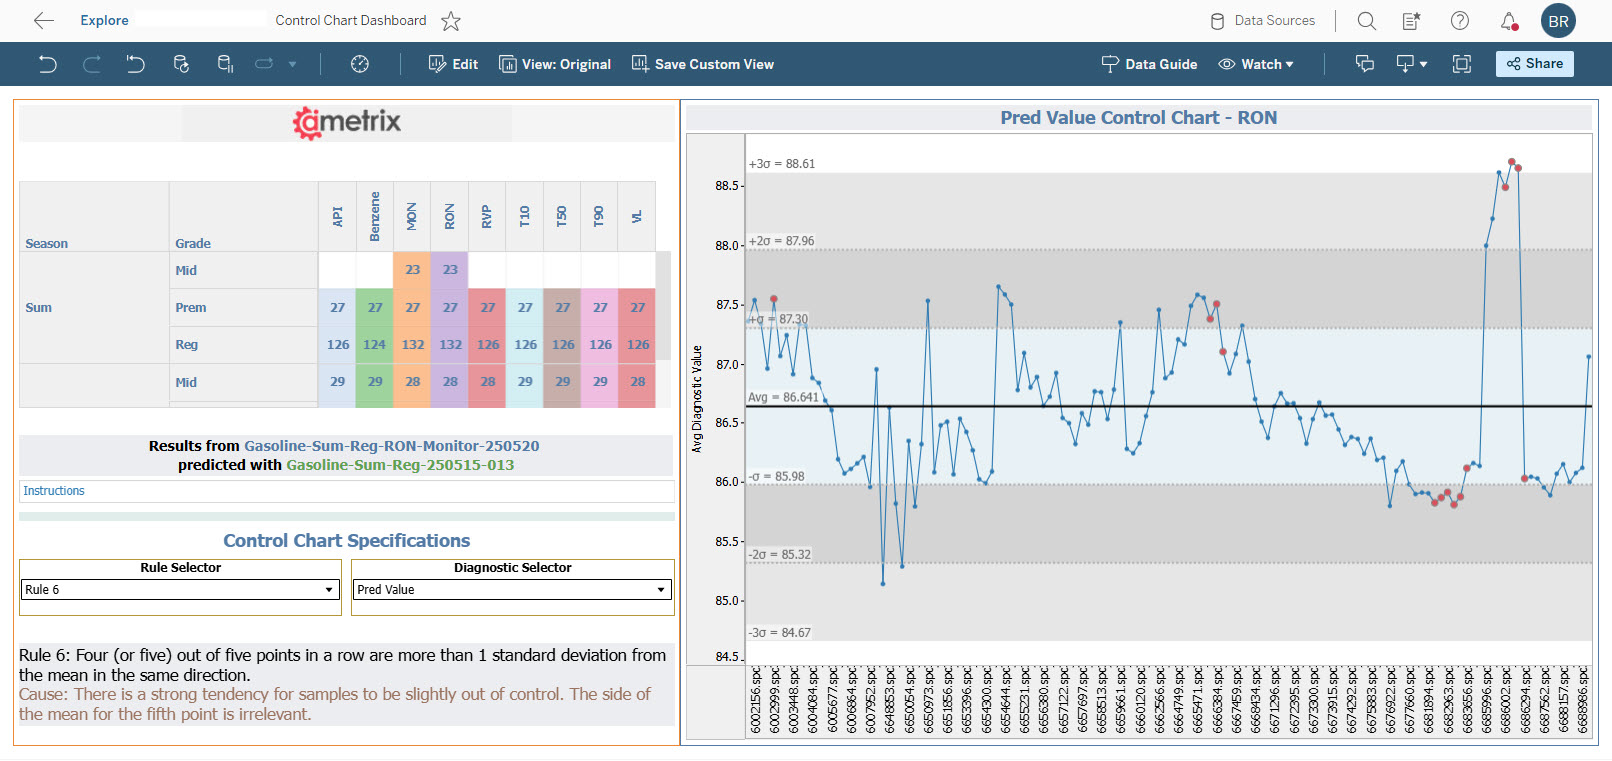The image size is (1612, 761).
Task: Click the Edit button
Action: tap(453, 64)
